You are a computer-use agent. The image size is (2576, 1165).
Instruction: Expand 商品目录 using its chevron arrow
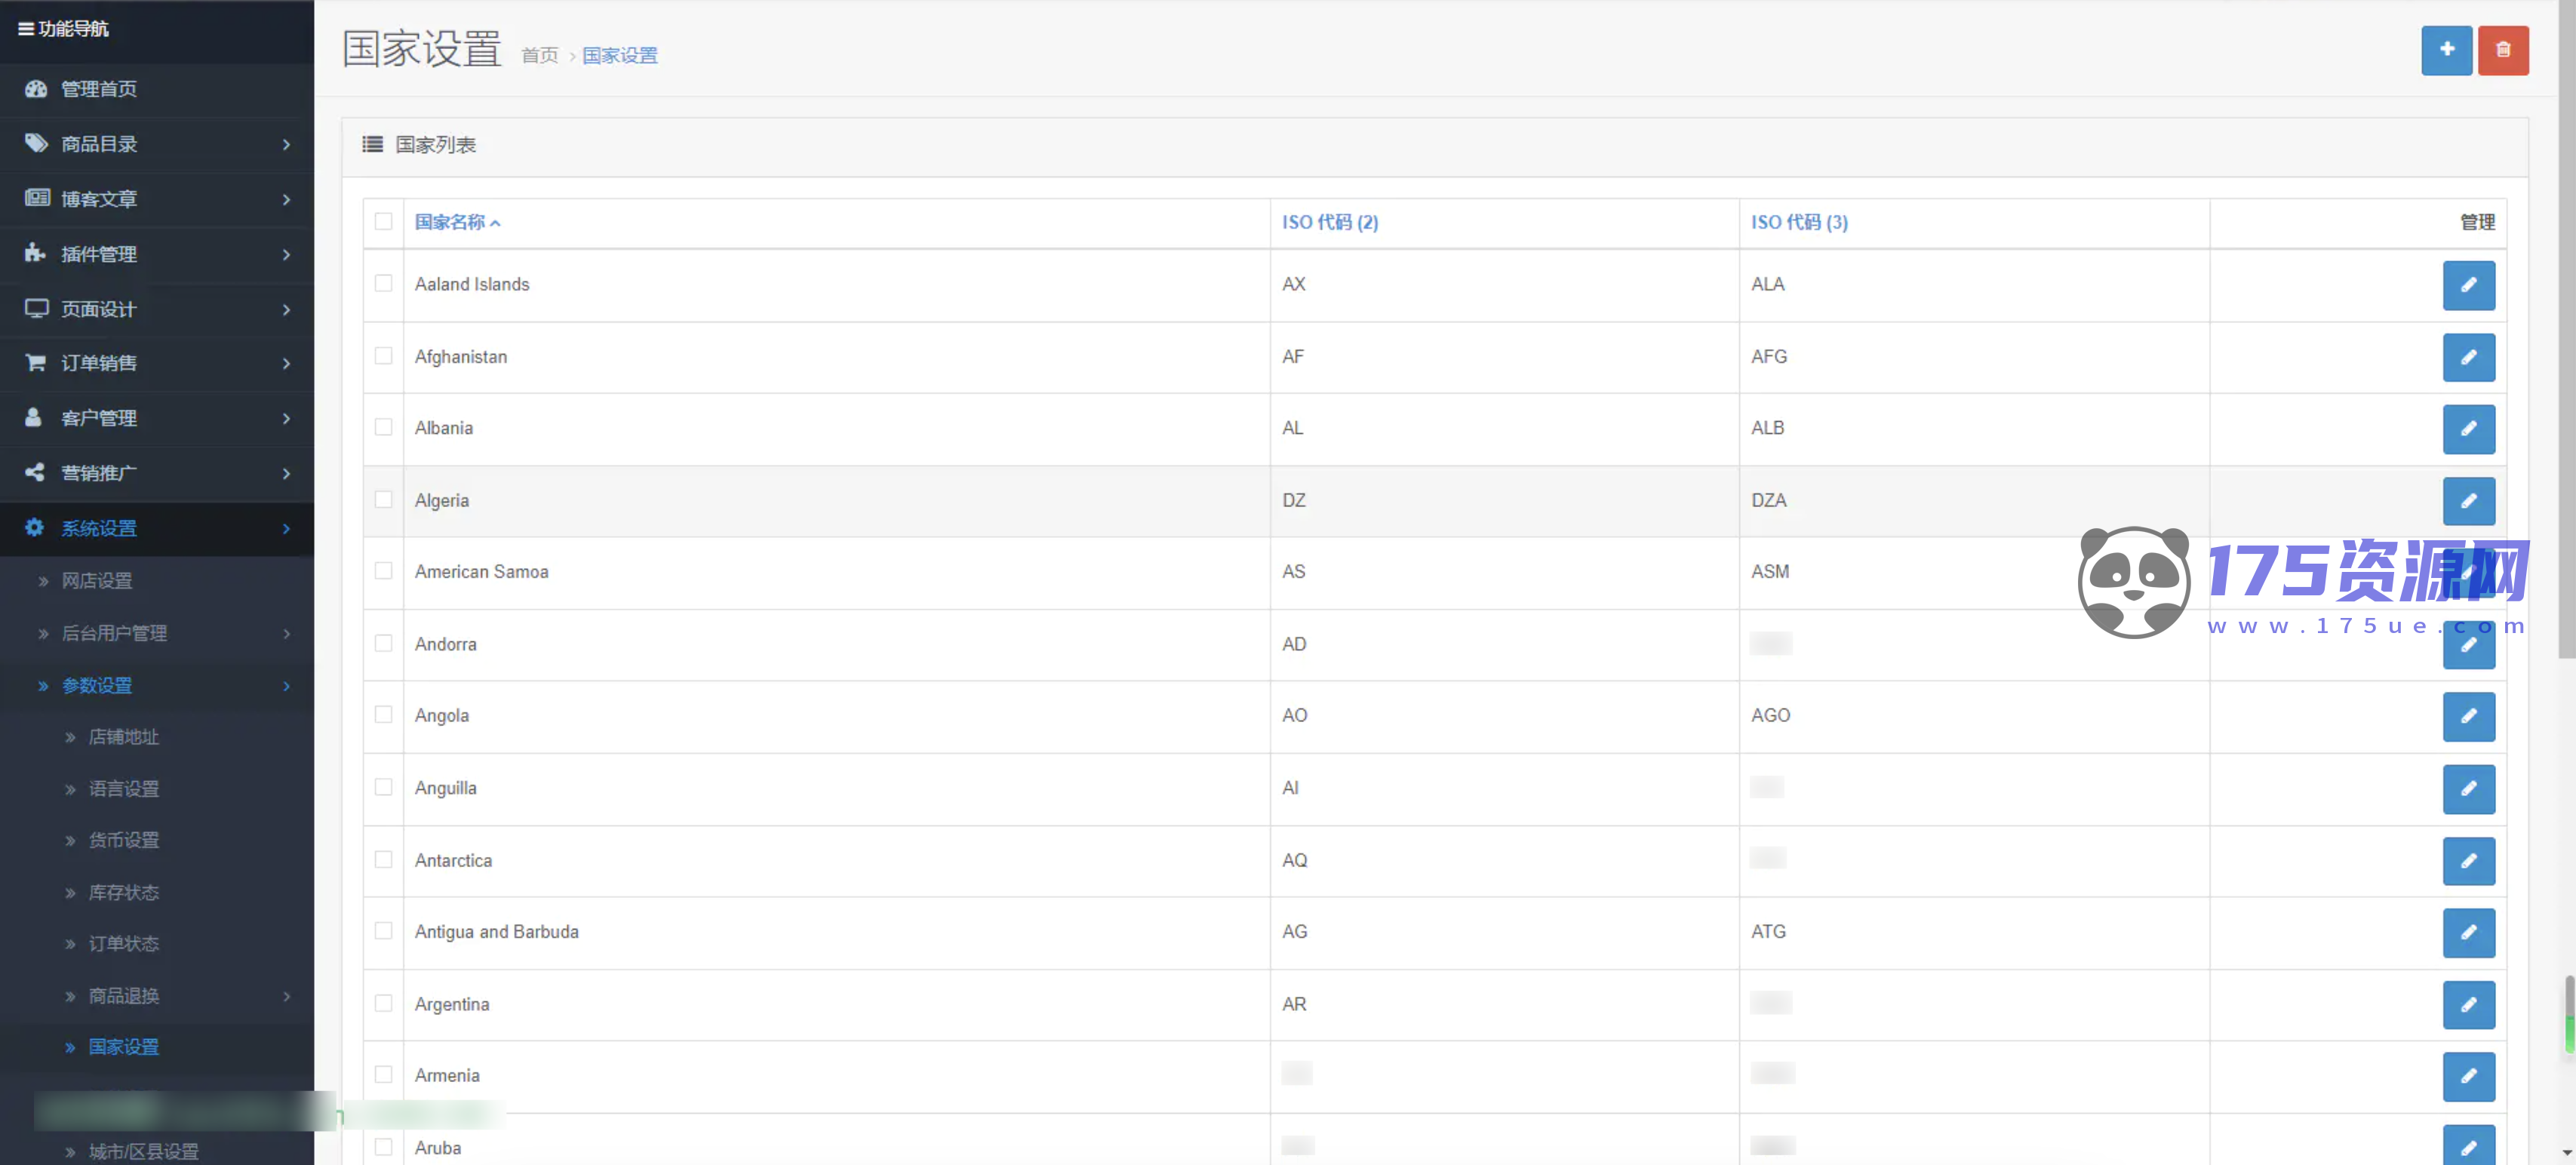pyautogui.click(x=286, y=145)
